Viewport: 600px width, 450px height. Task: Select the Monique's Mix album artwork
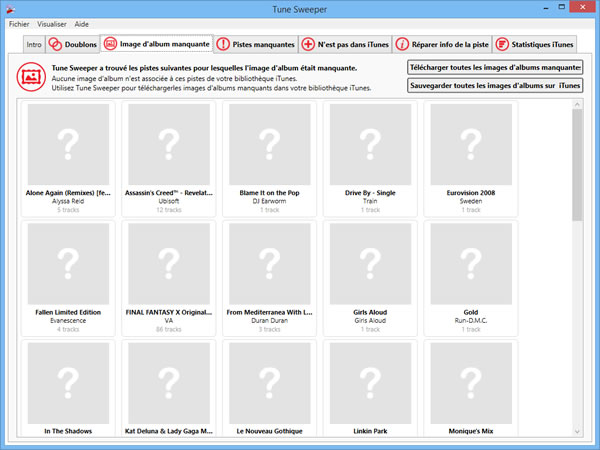pyautogui.click(x=471, y=383)
